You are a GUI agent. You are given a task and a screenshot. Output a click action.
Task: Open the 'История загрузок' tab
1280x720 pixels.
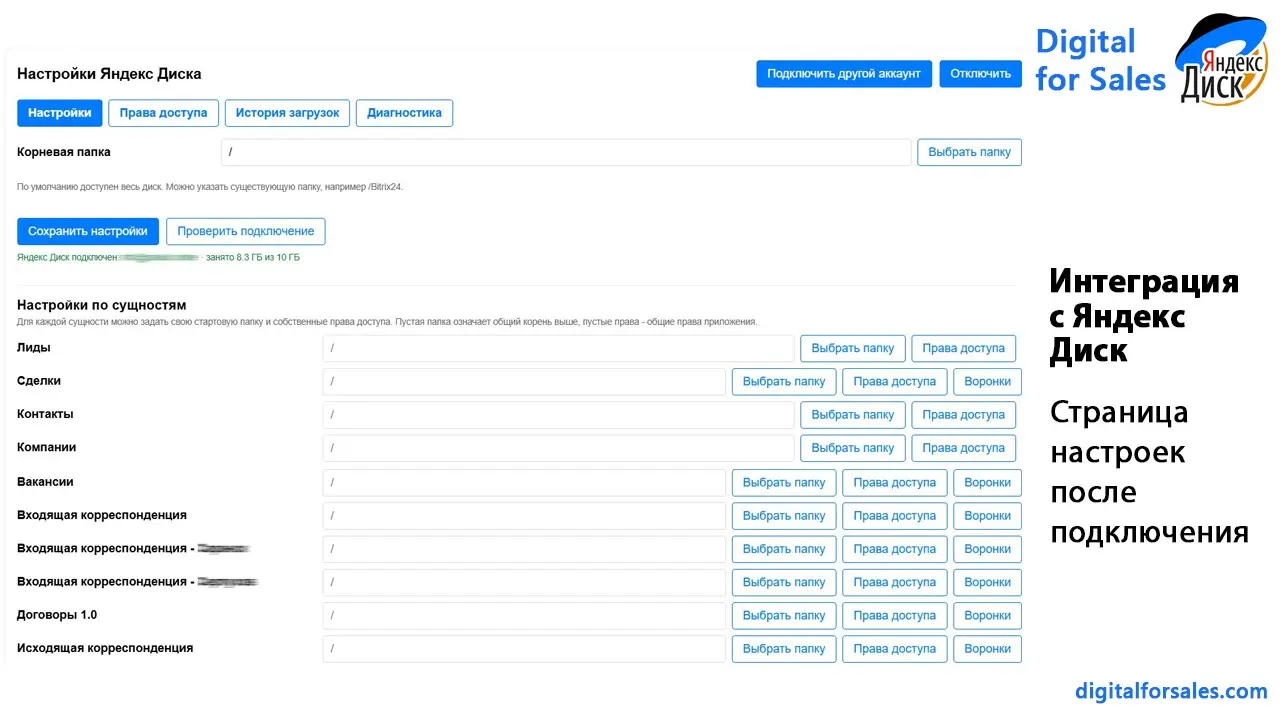[287, 113]
